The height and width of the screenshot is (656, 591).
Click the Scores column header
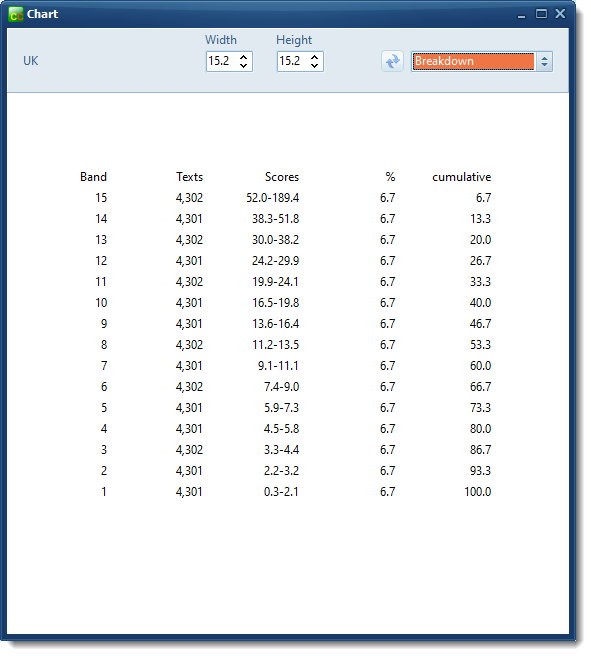point(282,177)
